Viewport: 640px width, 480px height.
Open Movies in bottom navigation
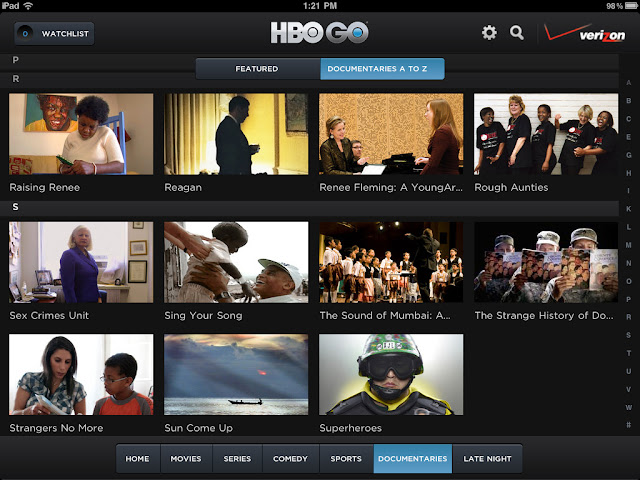point(186,458)
